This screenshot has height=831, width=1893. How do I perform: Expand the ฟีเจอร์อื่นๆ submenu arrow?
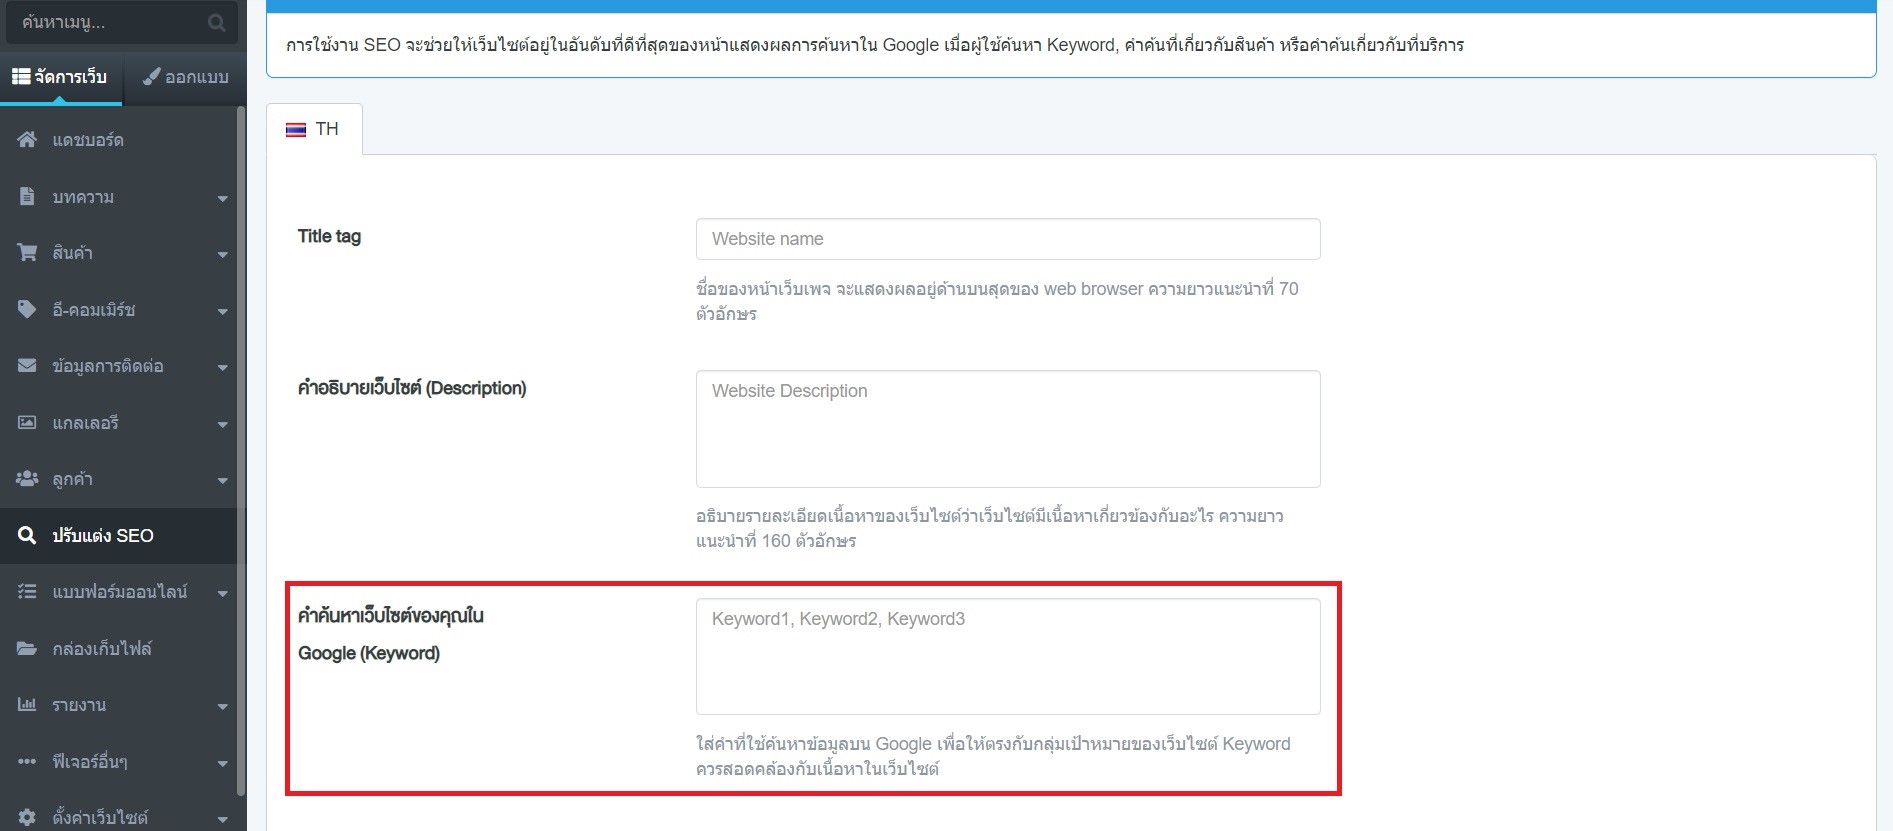pos(222,763)
